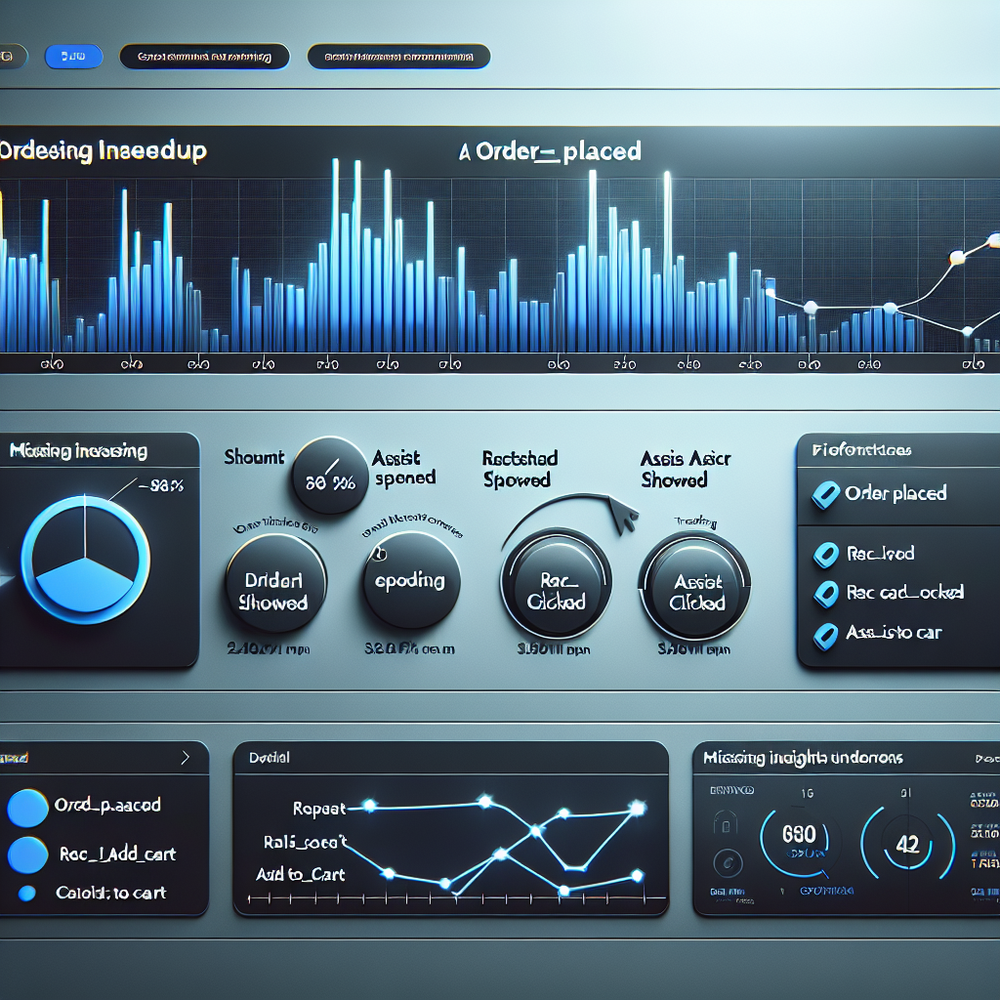This screenshot has width=1000, height=1000.
Task: Click the blue pill button in top bar
Action: pyautogui.click(x=74, y=57)
